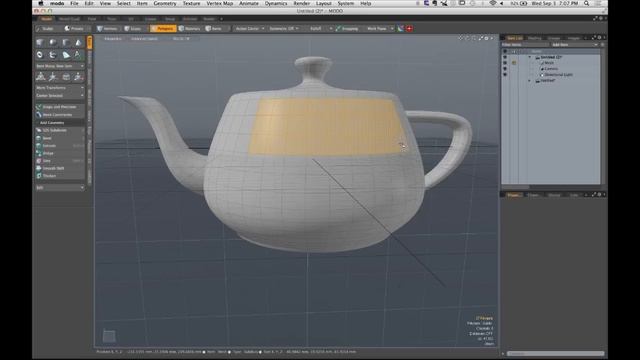
Task: Open Item List panel gear settings
Action: point(599,38)
